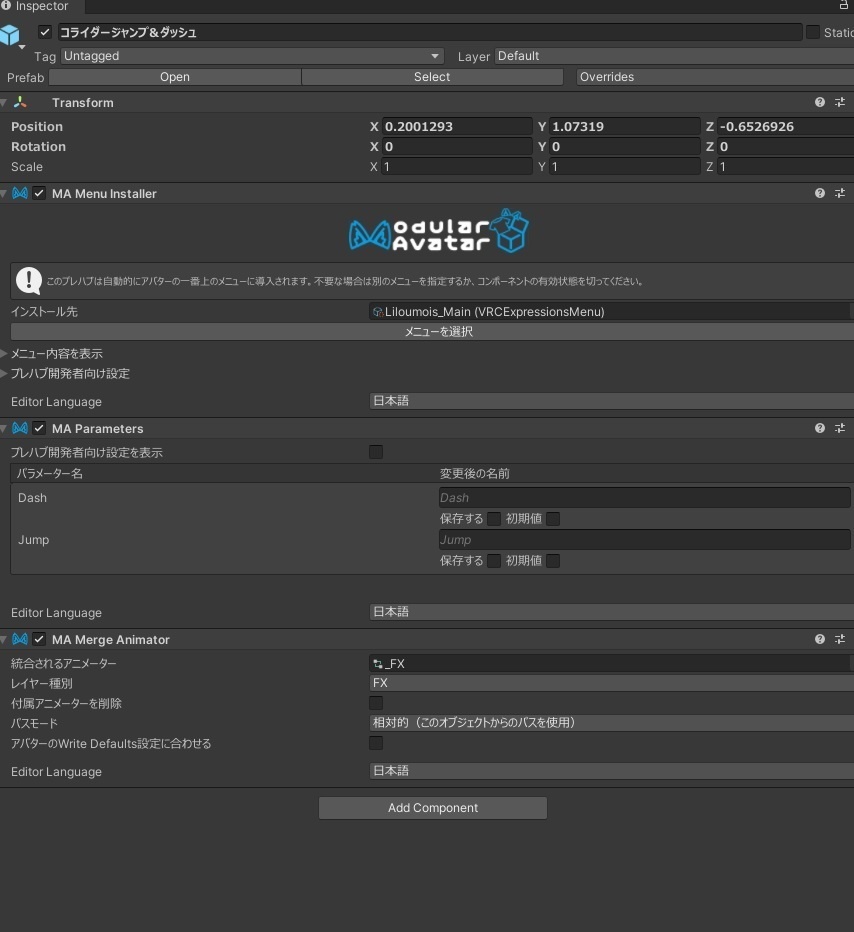Click the Modular Avatar logo
The image size is (854, 932).
(x=439, y=231)
